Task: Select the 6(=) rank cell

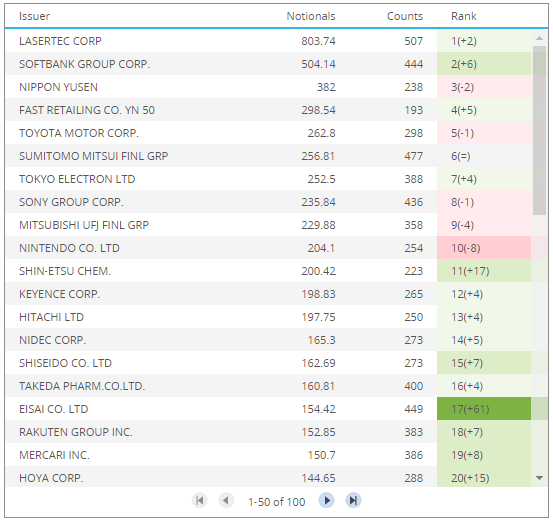Action: (x=484, y=156)
